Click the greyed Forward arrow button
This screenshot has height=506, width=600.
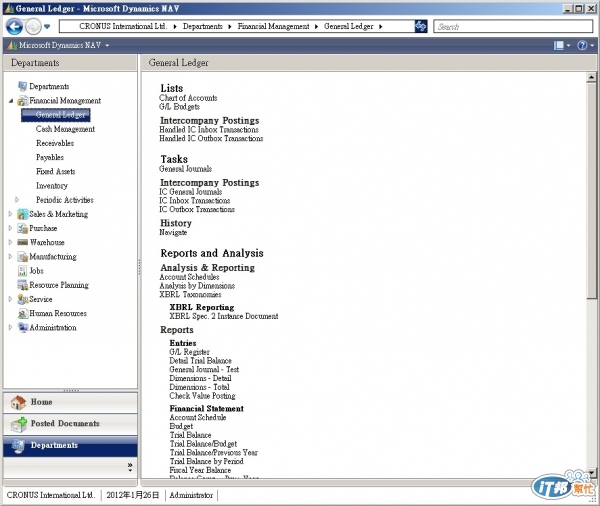pyautogui.click(x=33, y=26)
